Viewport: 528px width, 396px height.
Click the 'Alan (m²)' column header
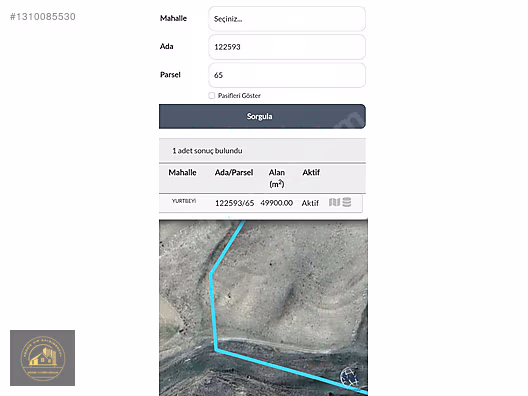pos(277,178)
